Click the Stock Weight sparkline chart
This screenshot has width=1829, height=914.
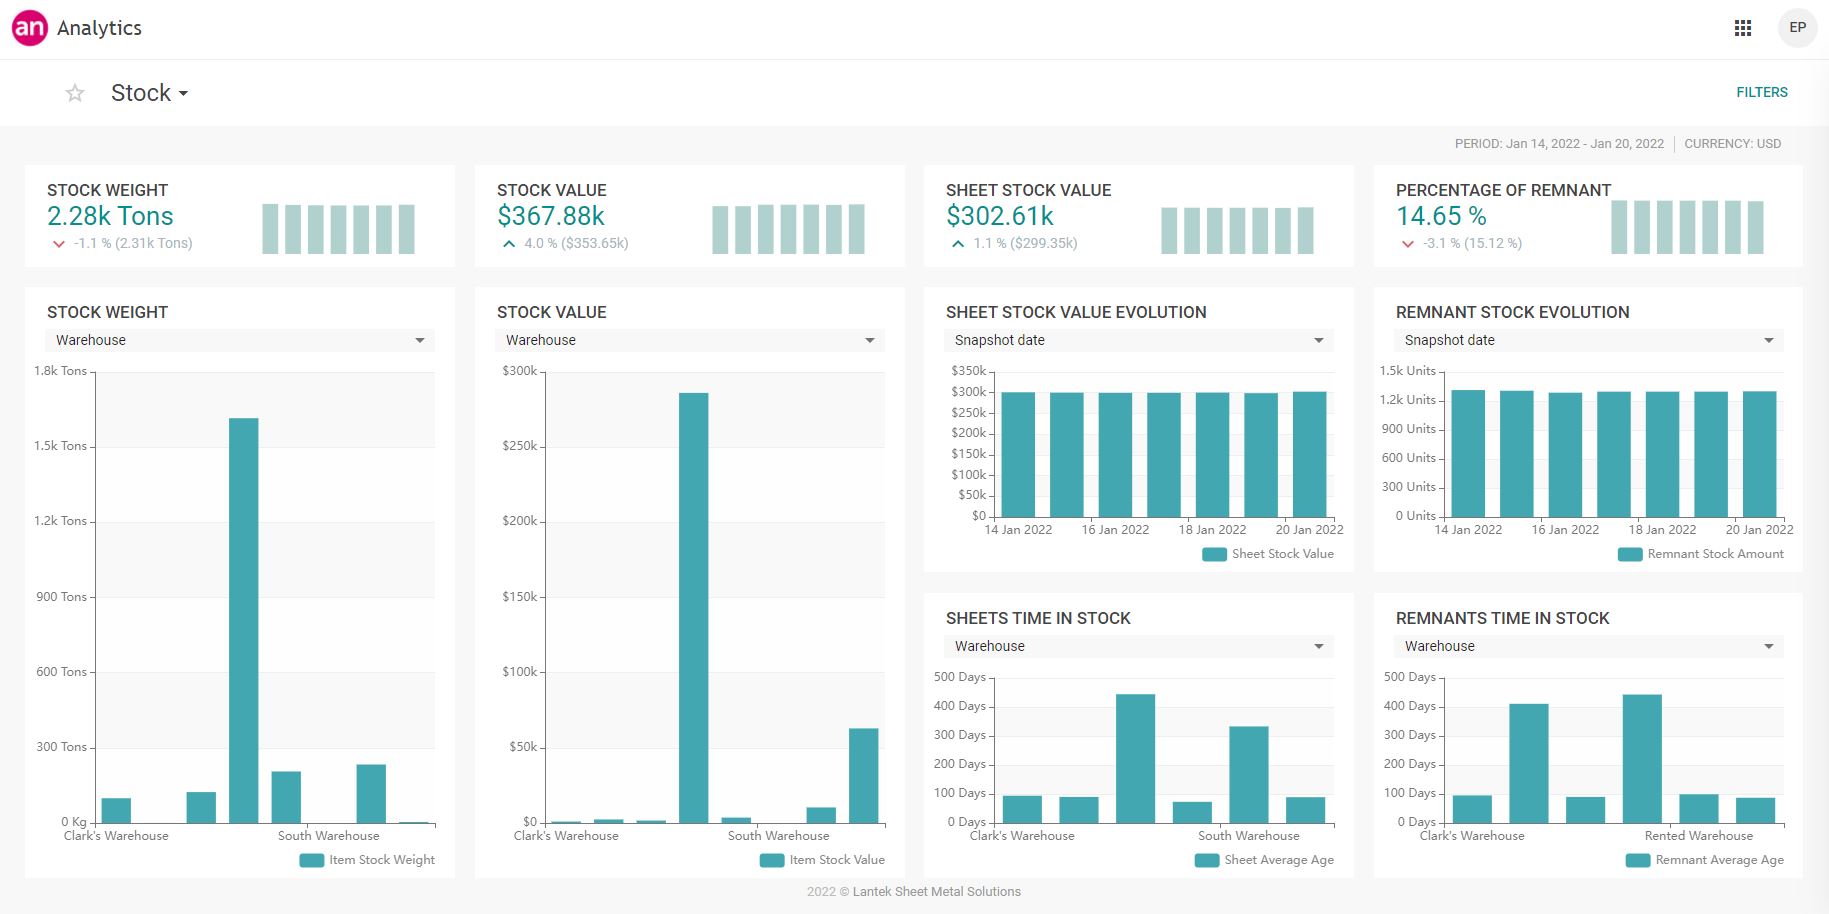tap(338, 229)
